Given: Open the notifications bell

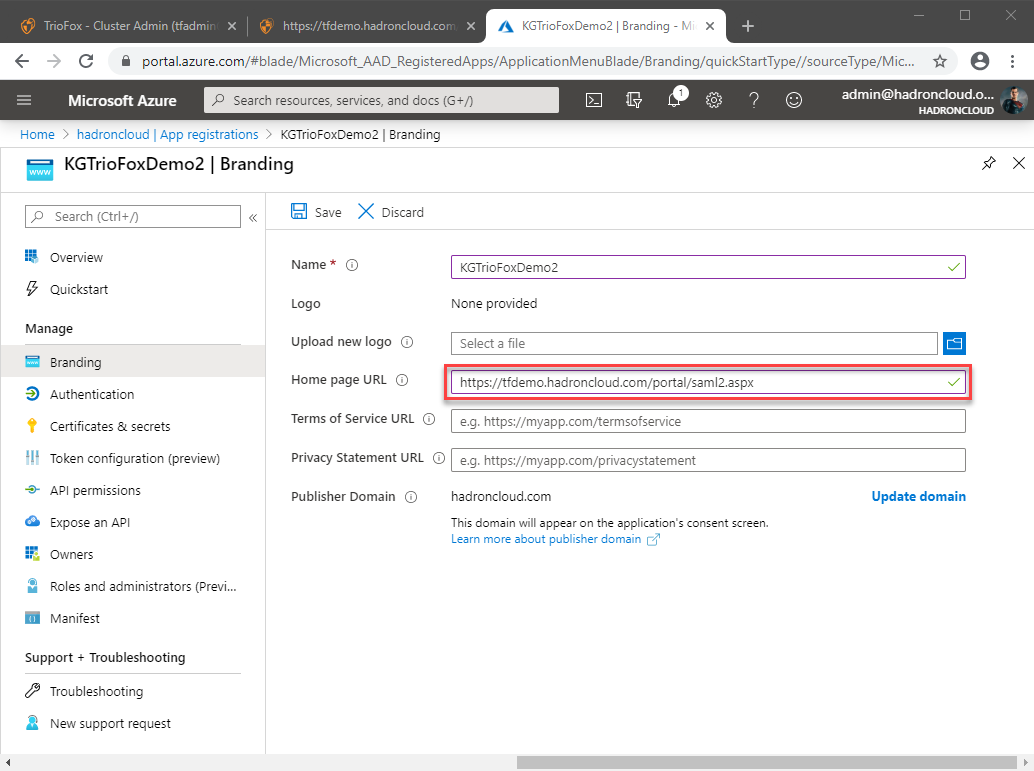Looking at the screenshot, I should pyautogui.click(x=674, y=100).
